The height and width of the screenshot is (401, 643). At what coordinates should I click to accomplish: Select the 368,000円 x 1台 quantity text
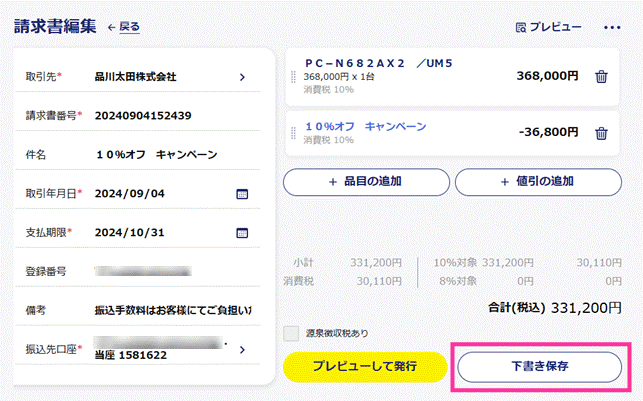[339, 77]
